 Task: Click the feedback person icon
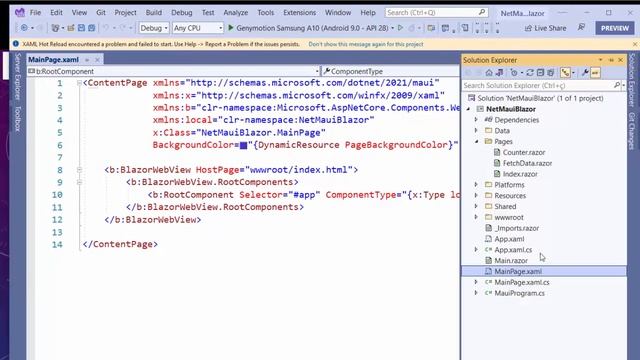[581, 28]
